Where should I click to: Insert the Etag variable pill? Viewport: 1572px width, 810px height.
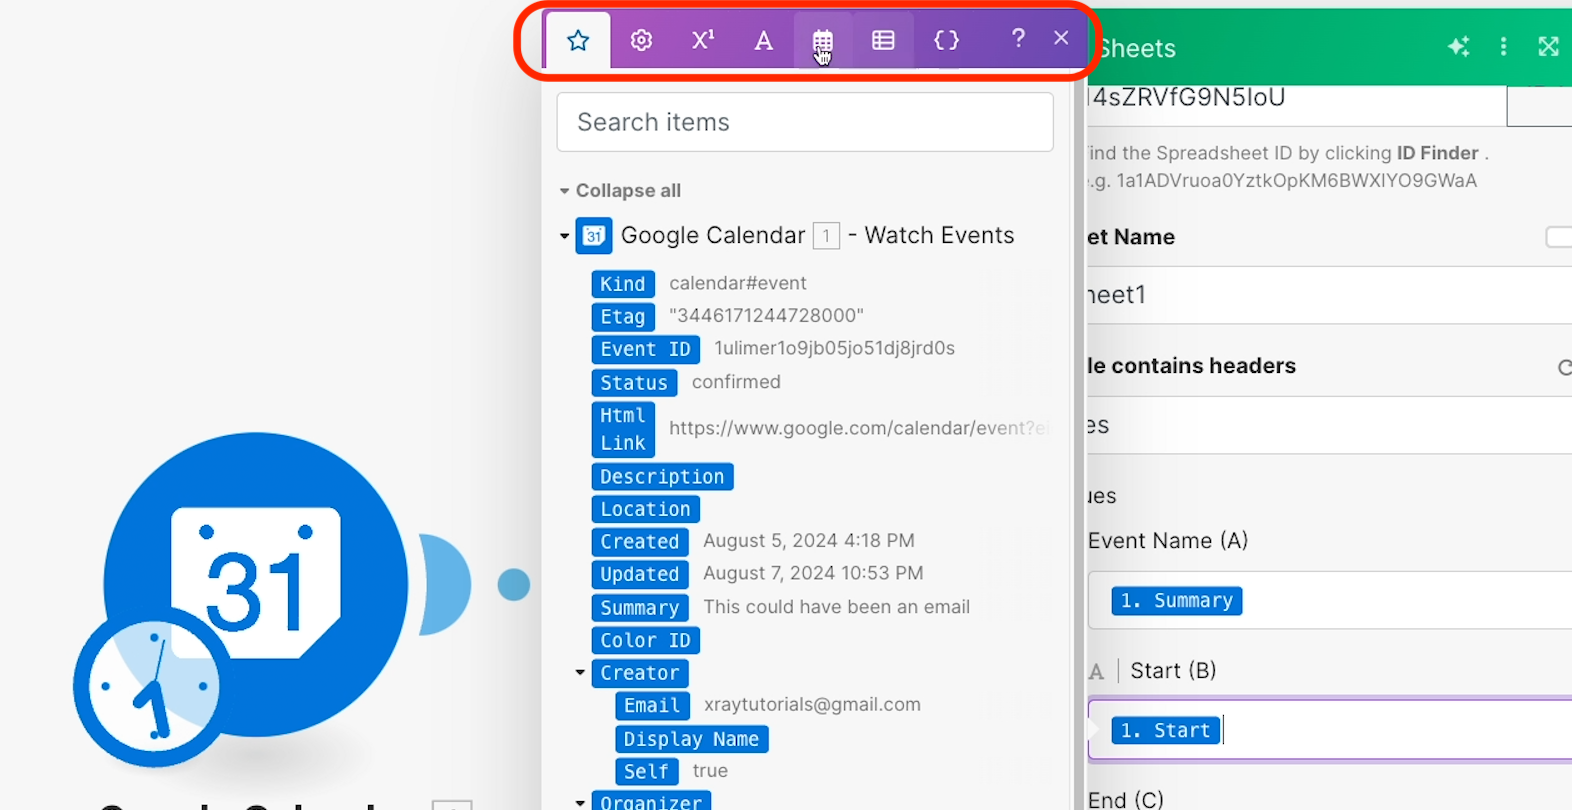[x=623, y=317]
